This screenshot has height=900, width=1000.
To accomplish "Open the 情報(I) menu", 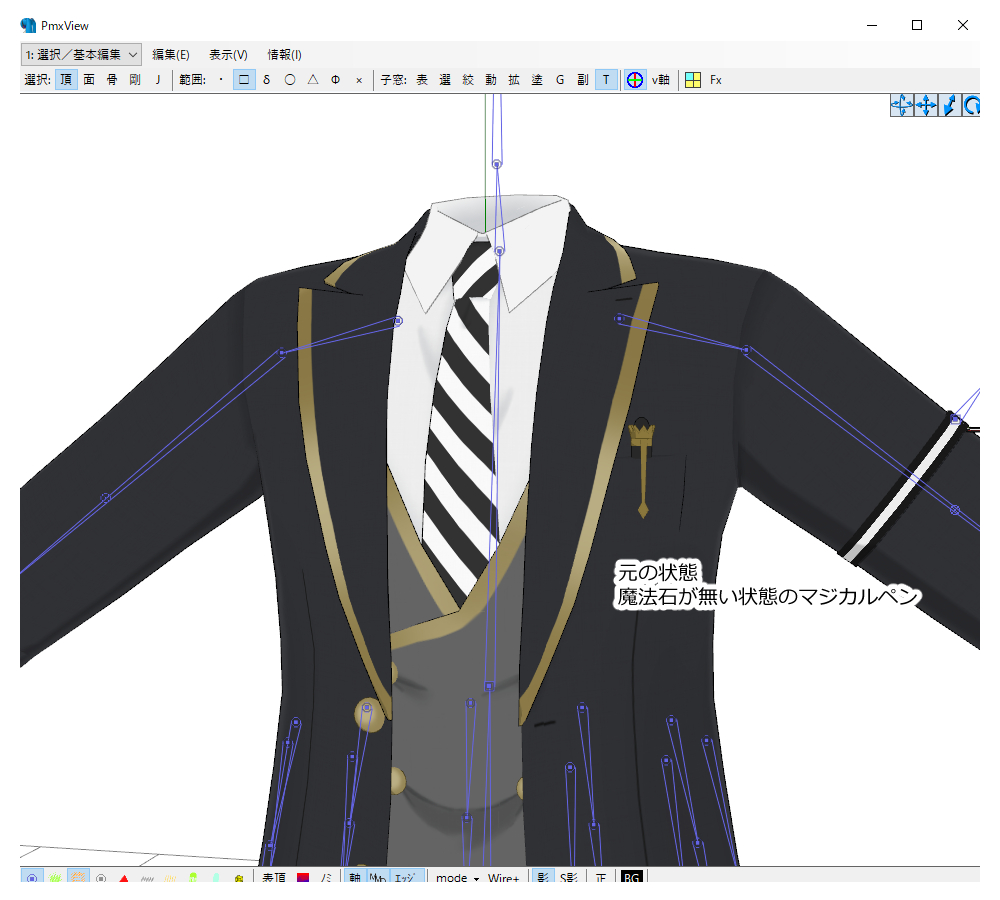I will coord(284,55).
